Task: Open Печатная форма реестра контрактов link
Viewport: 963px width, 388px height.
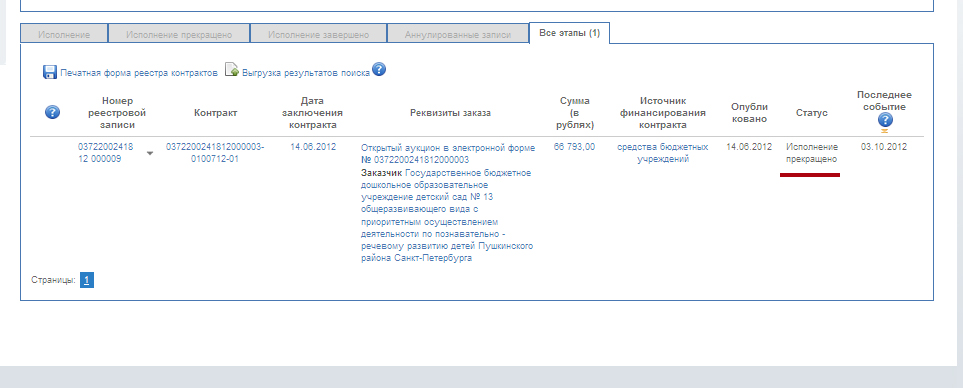Action: [139, 73]
